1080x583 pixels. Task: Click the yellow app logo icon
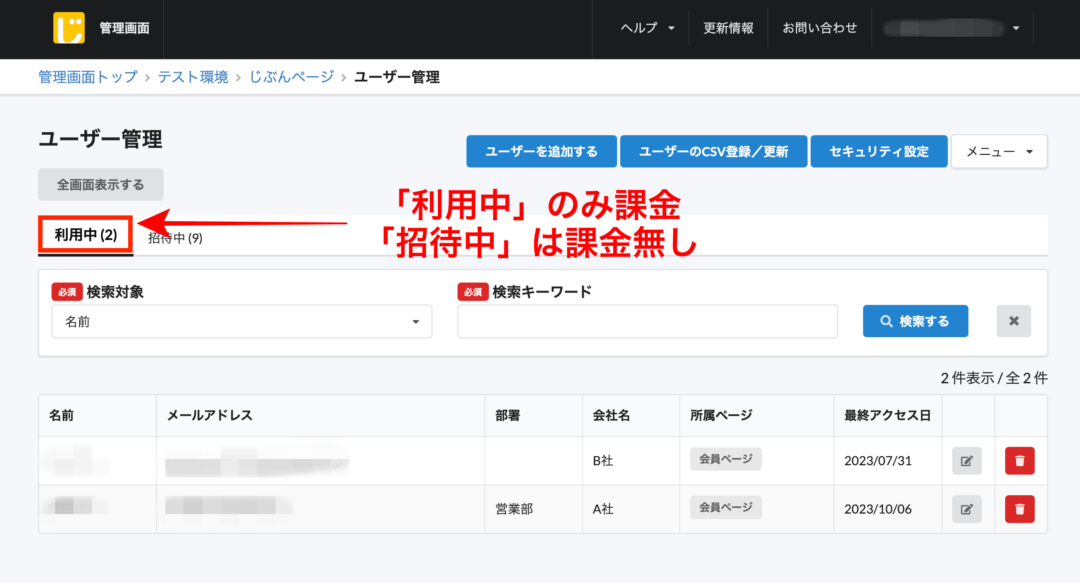69,28
